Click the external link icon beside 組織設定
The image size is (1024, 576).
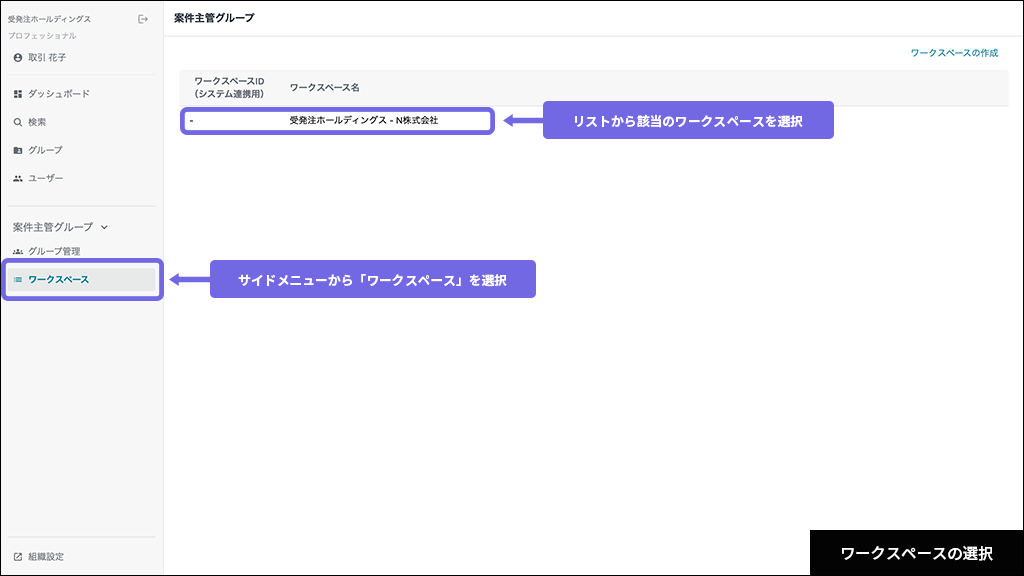18,557
